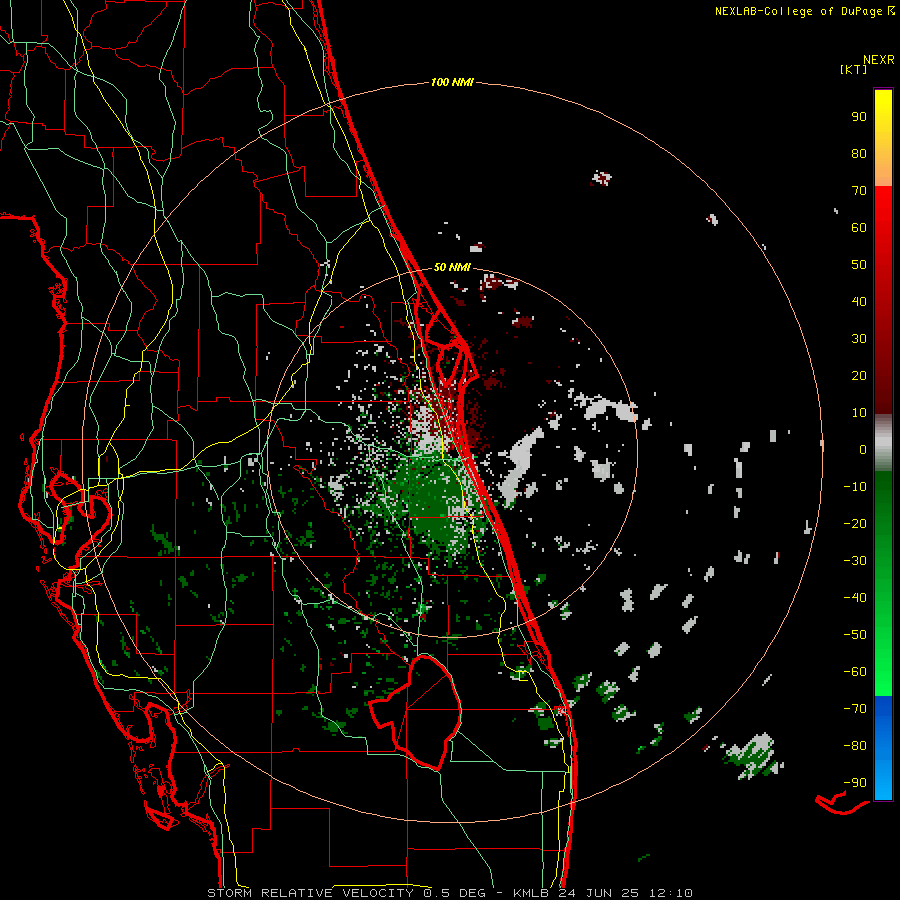Click the -80 value on velocity scale
This screenshot has width=900, height=900.
tap(855, 746)
